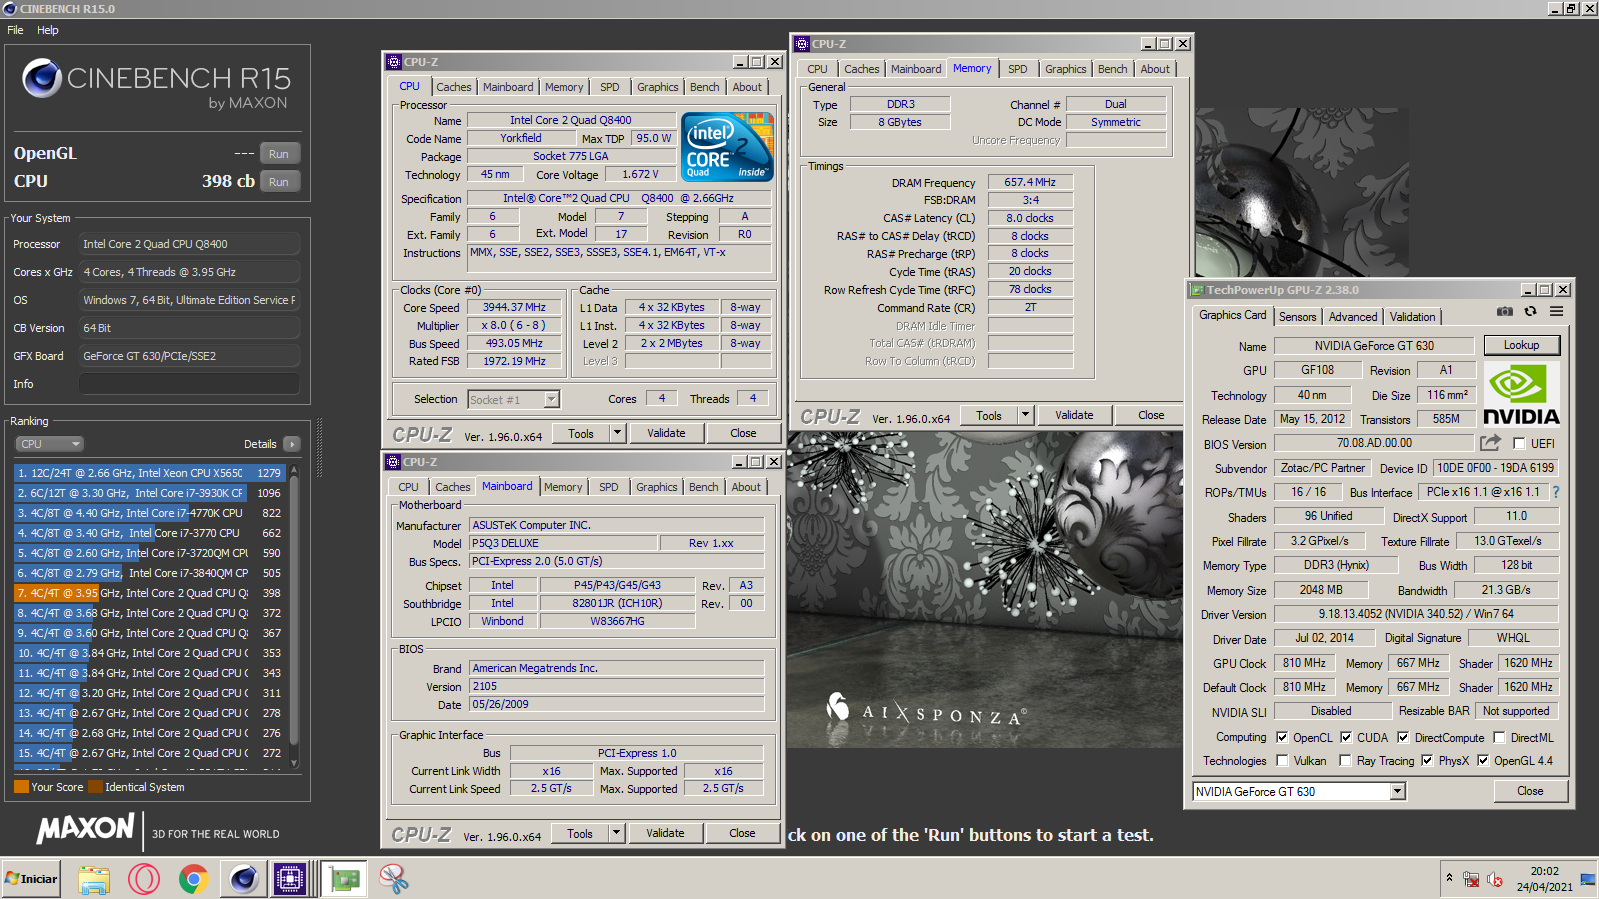
Task: Select ranking row i7-4770K CPU
Action: pos(150,513)
